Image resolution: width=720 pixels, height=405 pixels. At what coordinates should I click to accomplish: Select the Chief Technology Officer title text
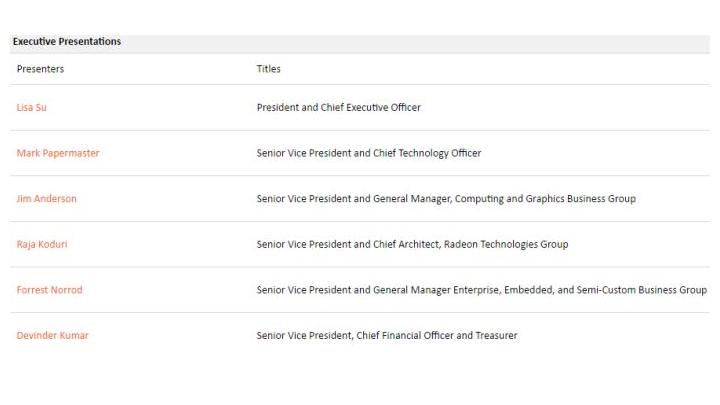point(369,153)
